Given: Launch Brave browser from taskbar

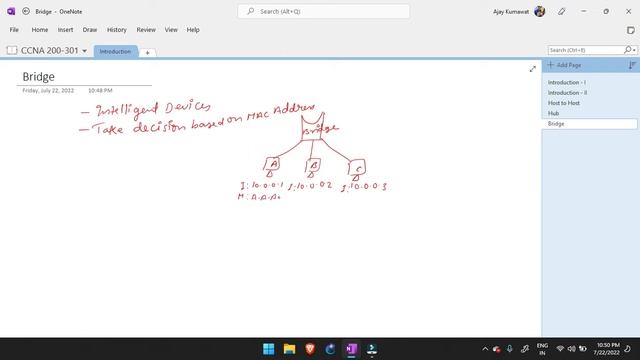Looking at the screenshot, I should pos(310,349).
